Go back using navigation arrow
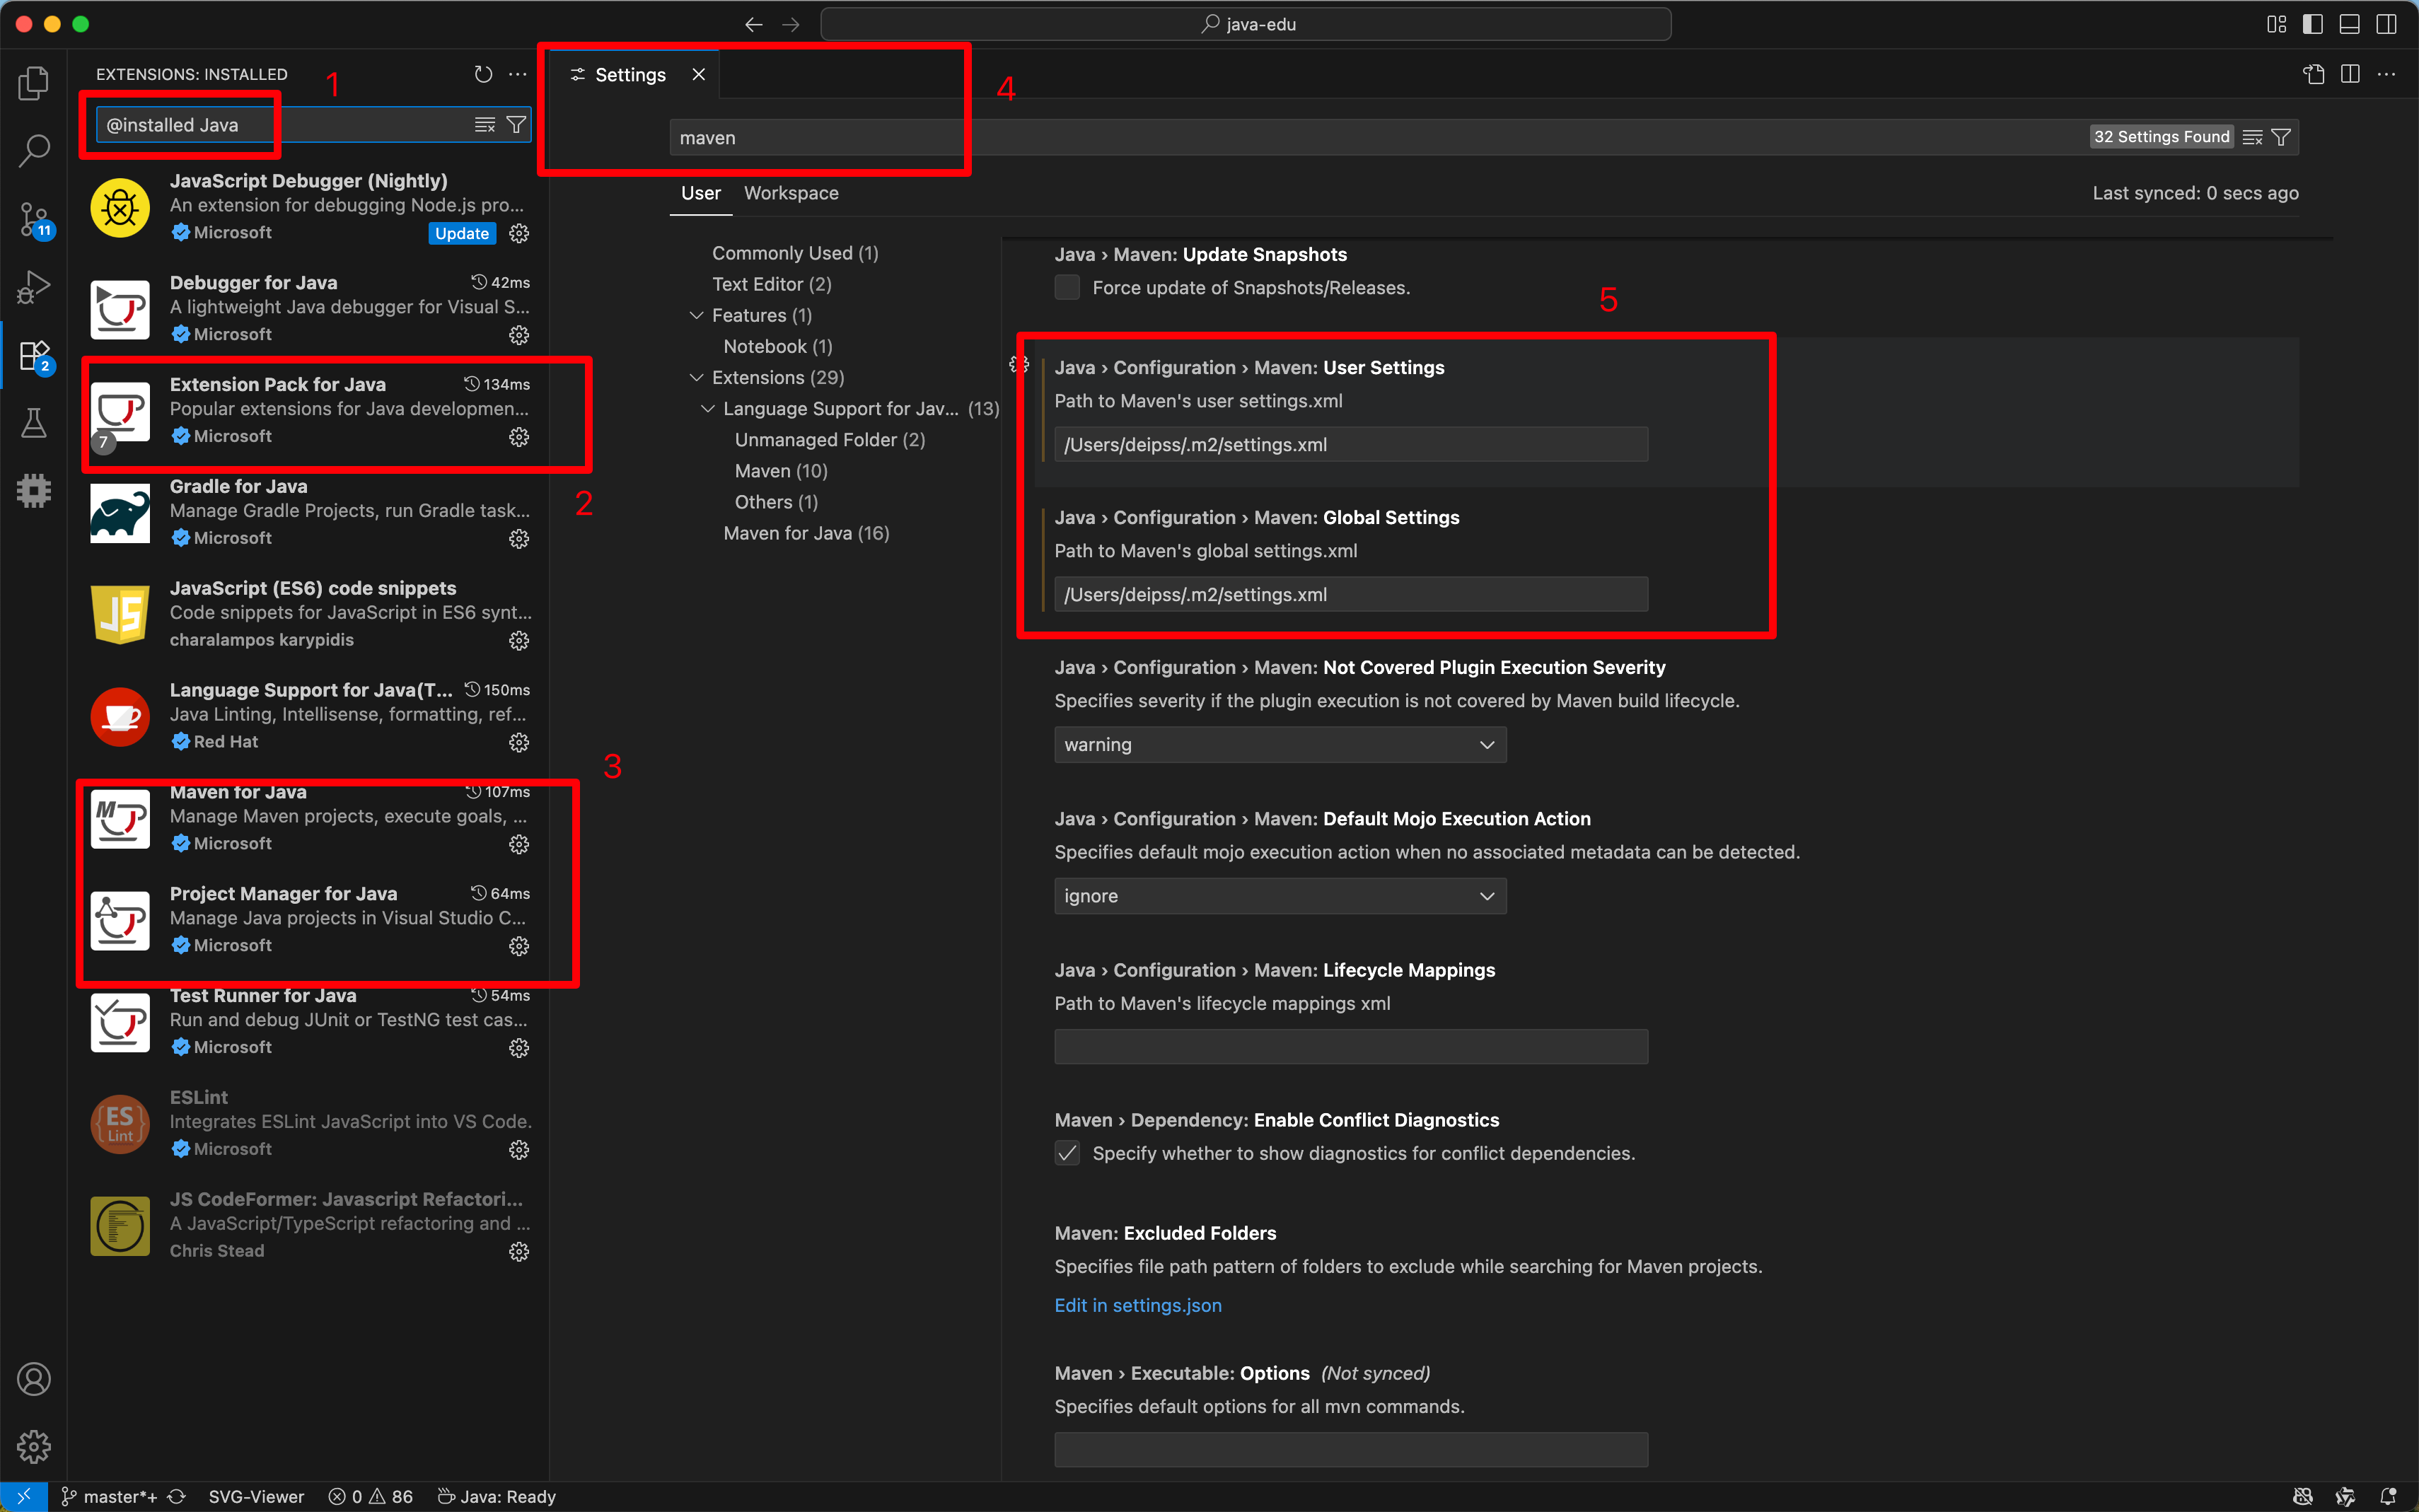The height and width of the screenshot is (1512, 2419). click(x=754, y=24)
